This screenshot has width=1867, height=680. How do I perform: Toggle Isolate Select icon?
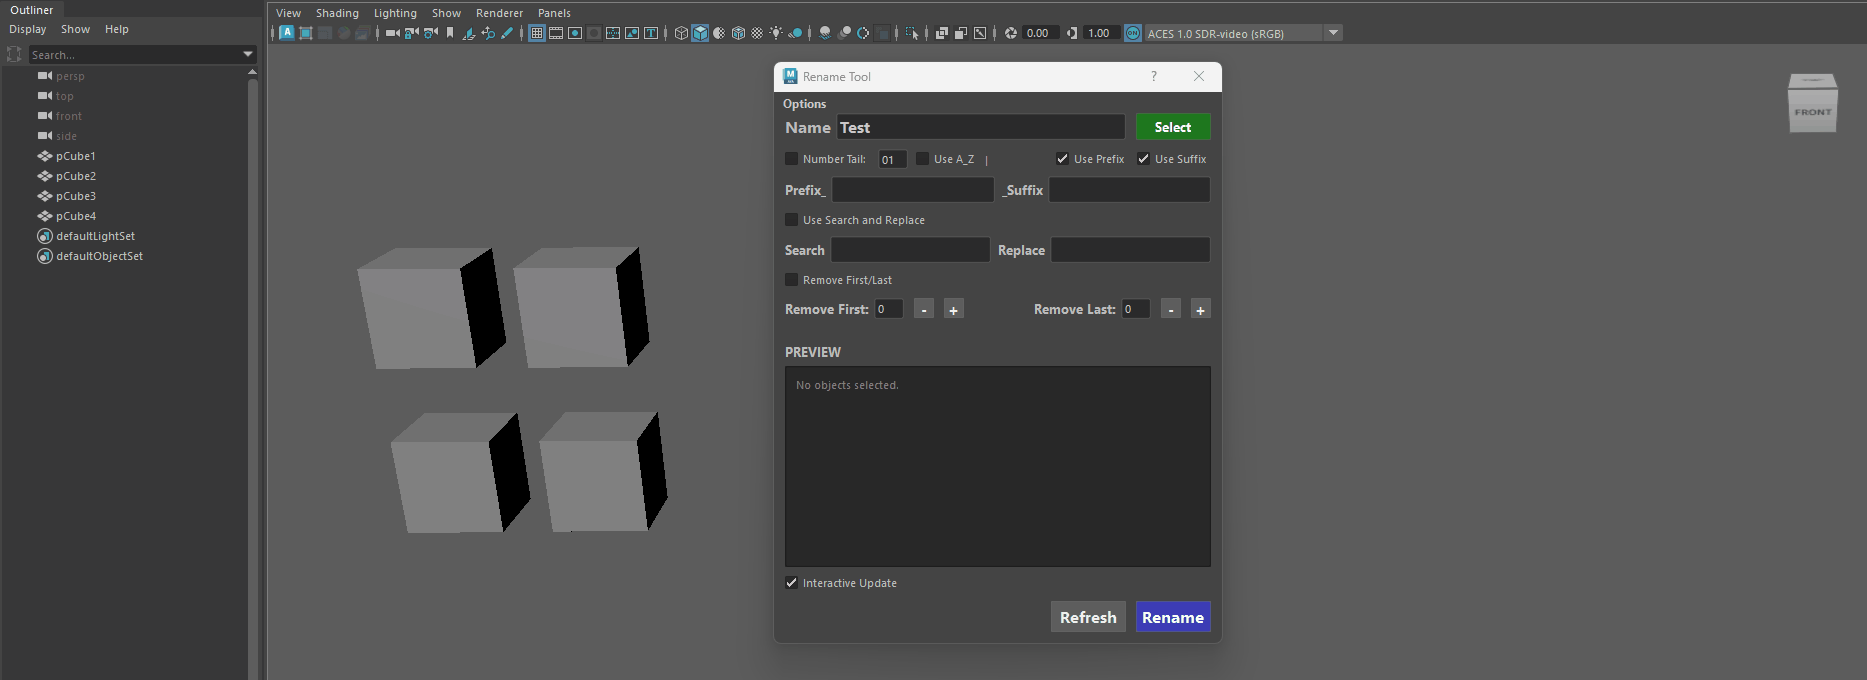[911, 33]
